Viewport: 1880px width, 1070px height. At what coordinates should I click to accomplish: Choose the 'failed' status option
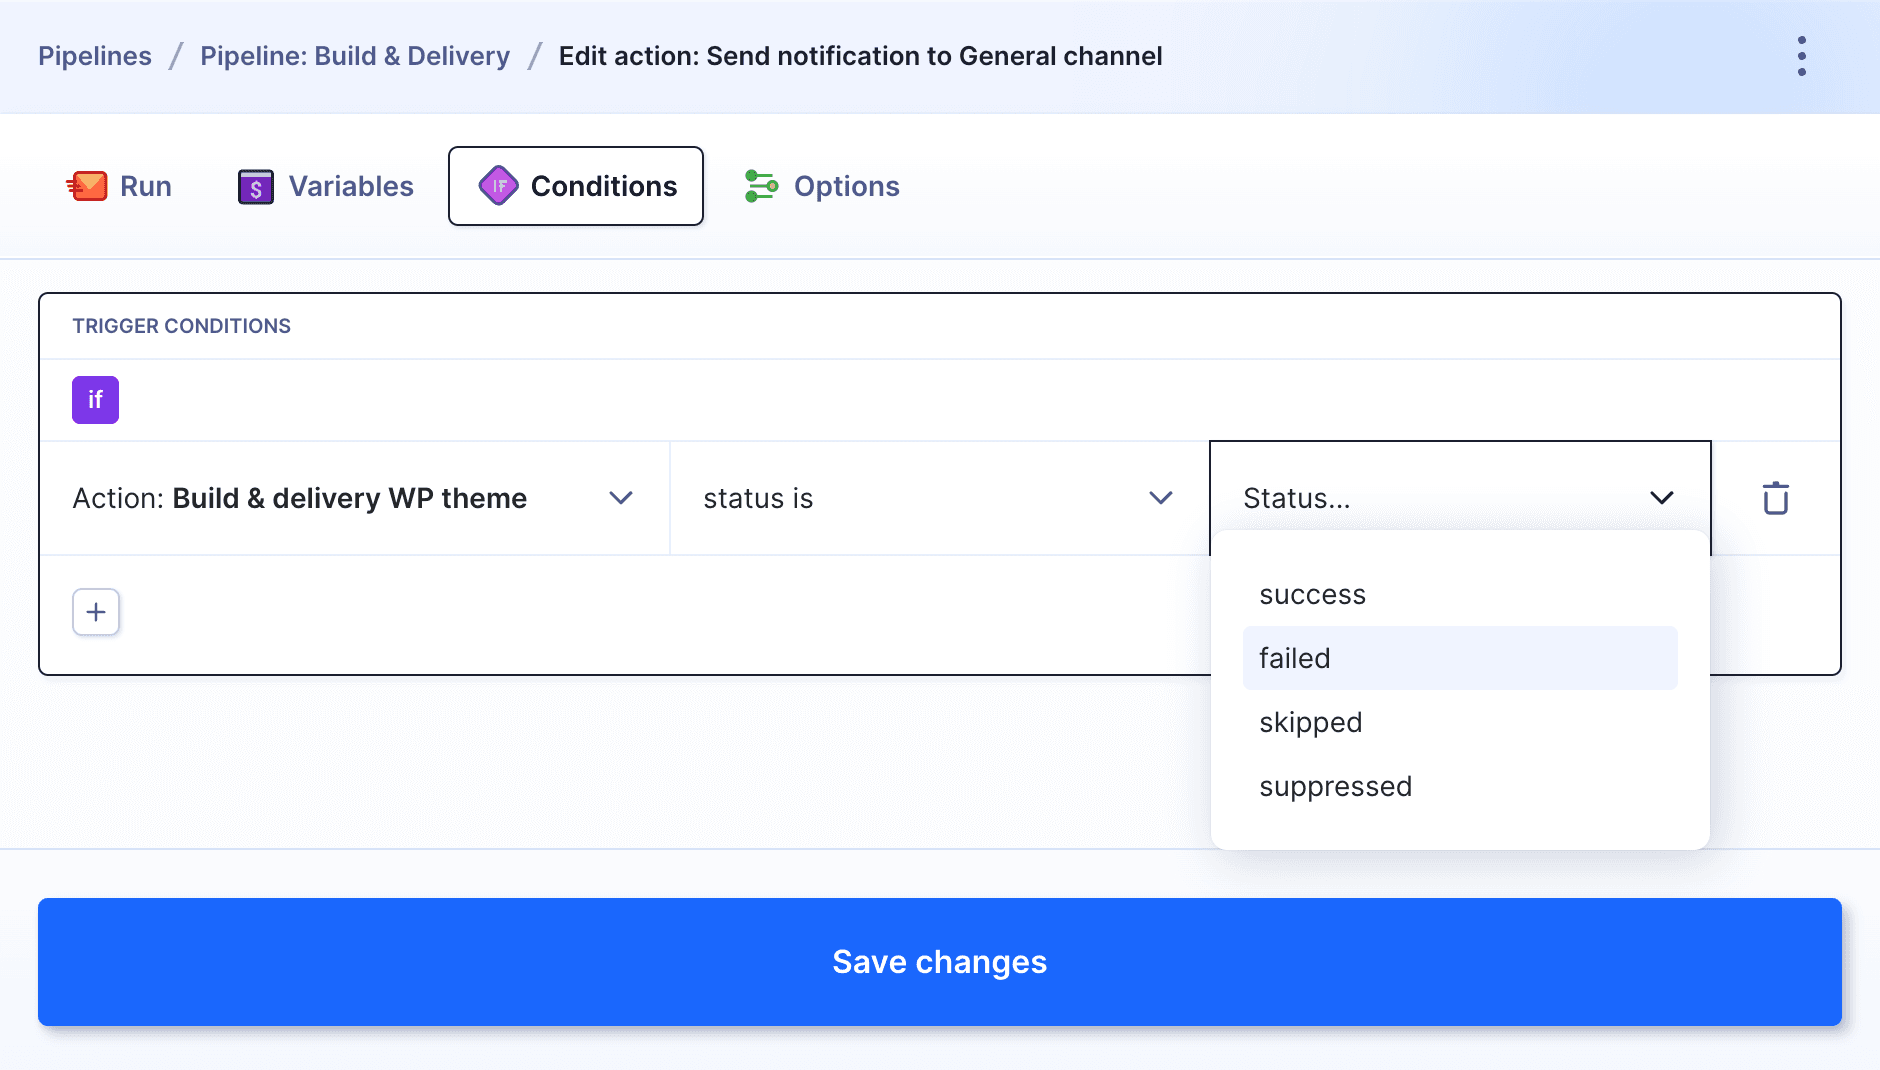tap(1295, 659)
